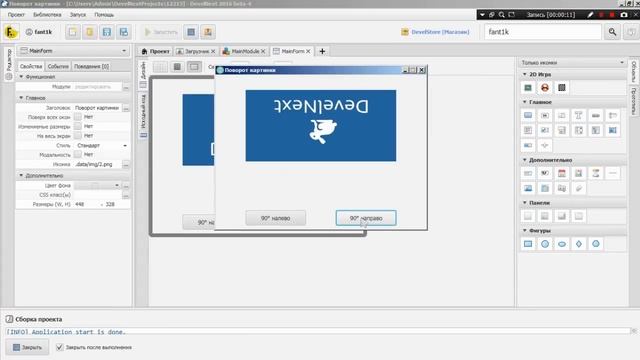640x360 pixels.
Task: Click the floppy disk save icon
Action: point(107,32)
